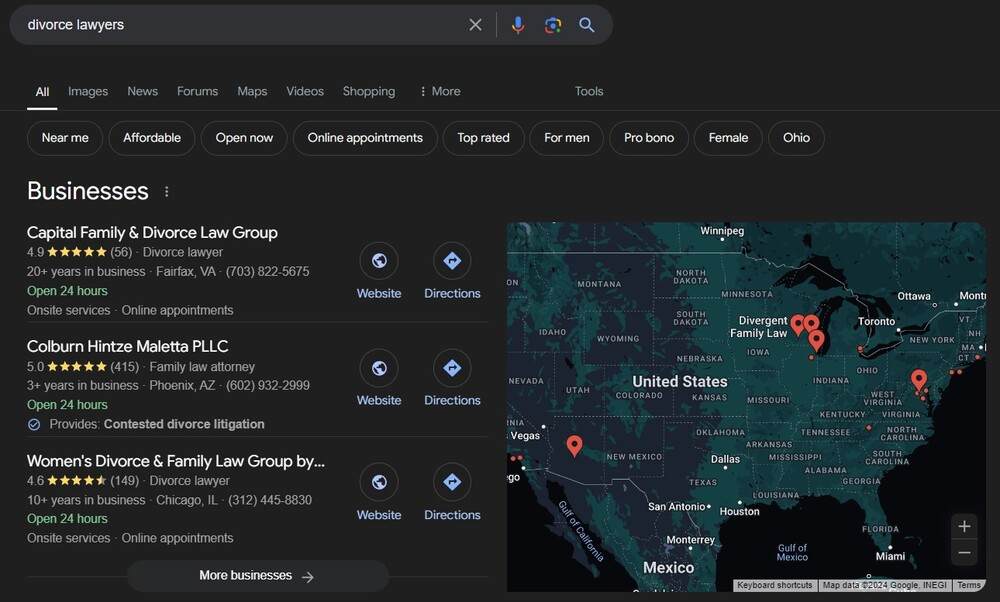1000x602 pixels.
Task: Open Women's Divorce & Family Law Group website icon
Action: [x=379, y=482]
